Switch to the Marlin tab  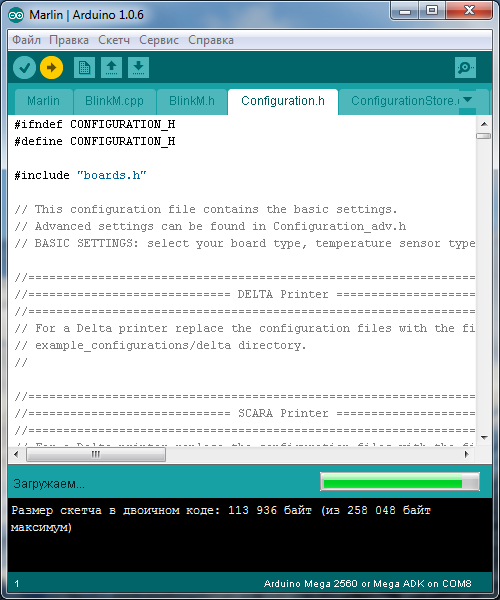point(44,101)
